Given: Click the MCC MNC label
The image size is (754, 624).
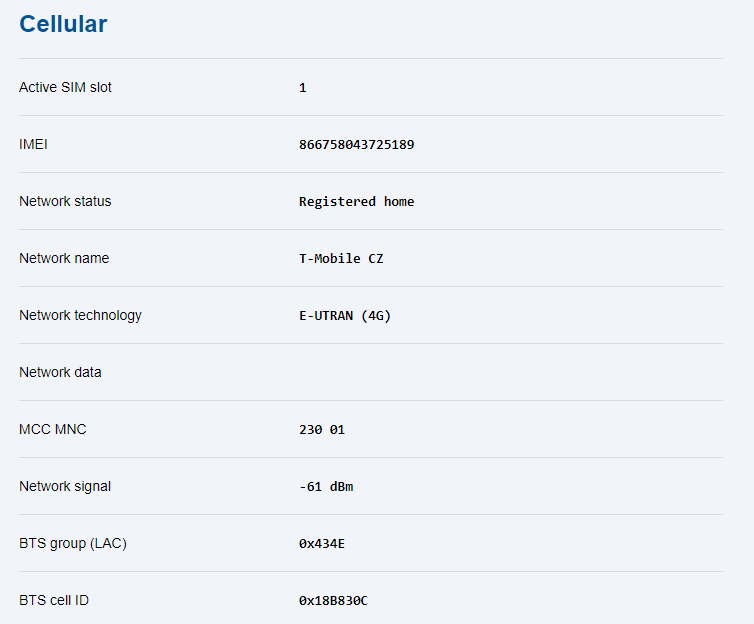Looking at the screenshot, I should pyautogui.click(x=53, y=429).
